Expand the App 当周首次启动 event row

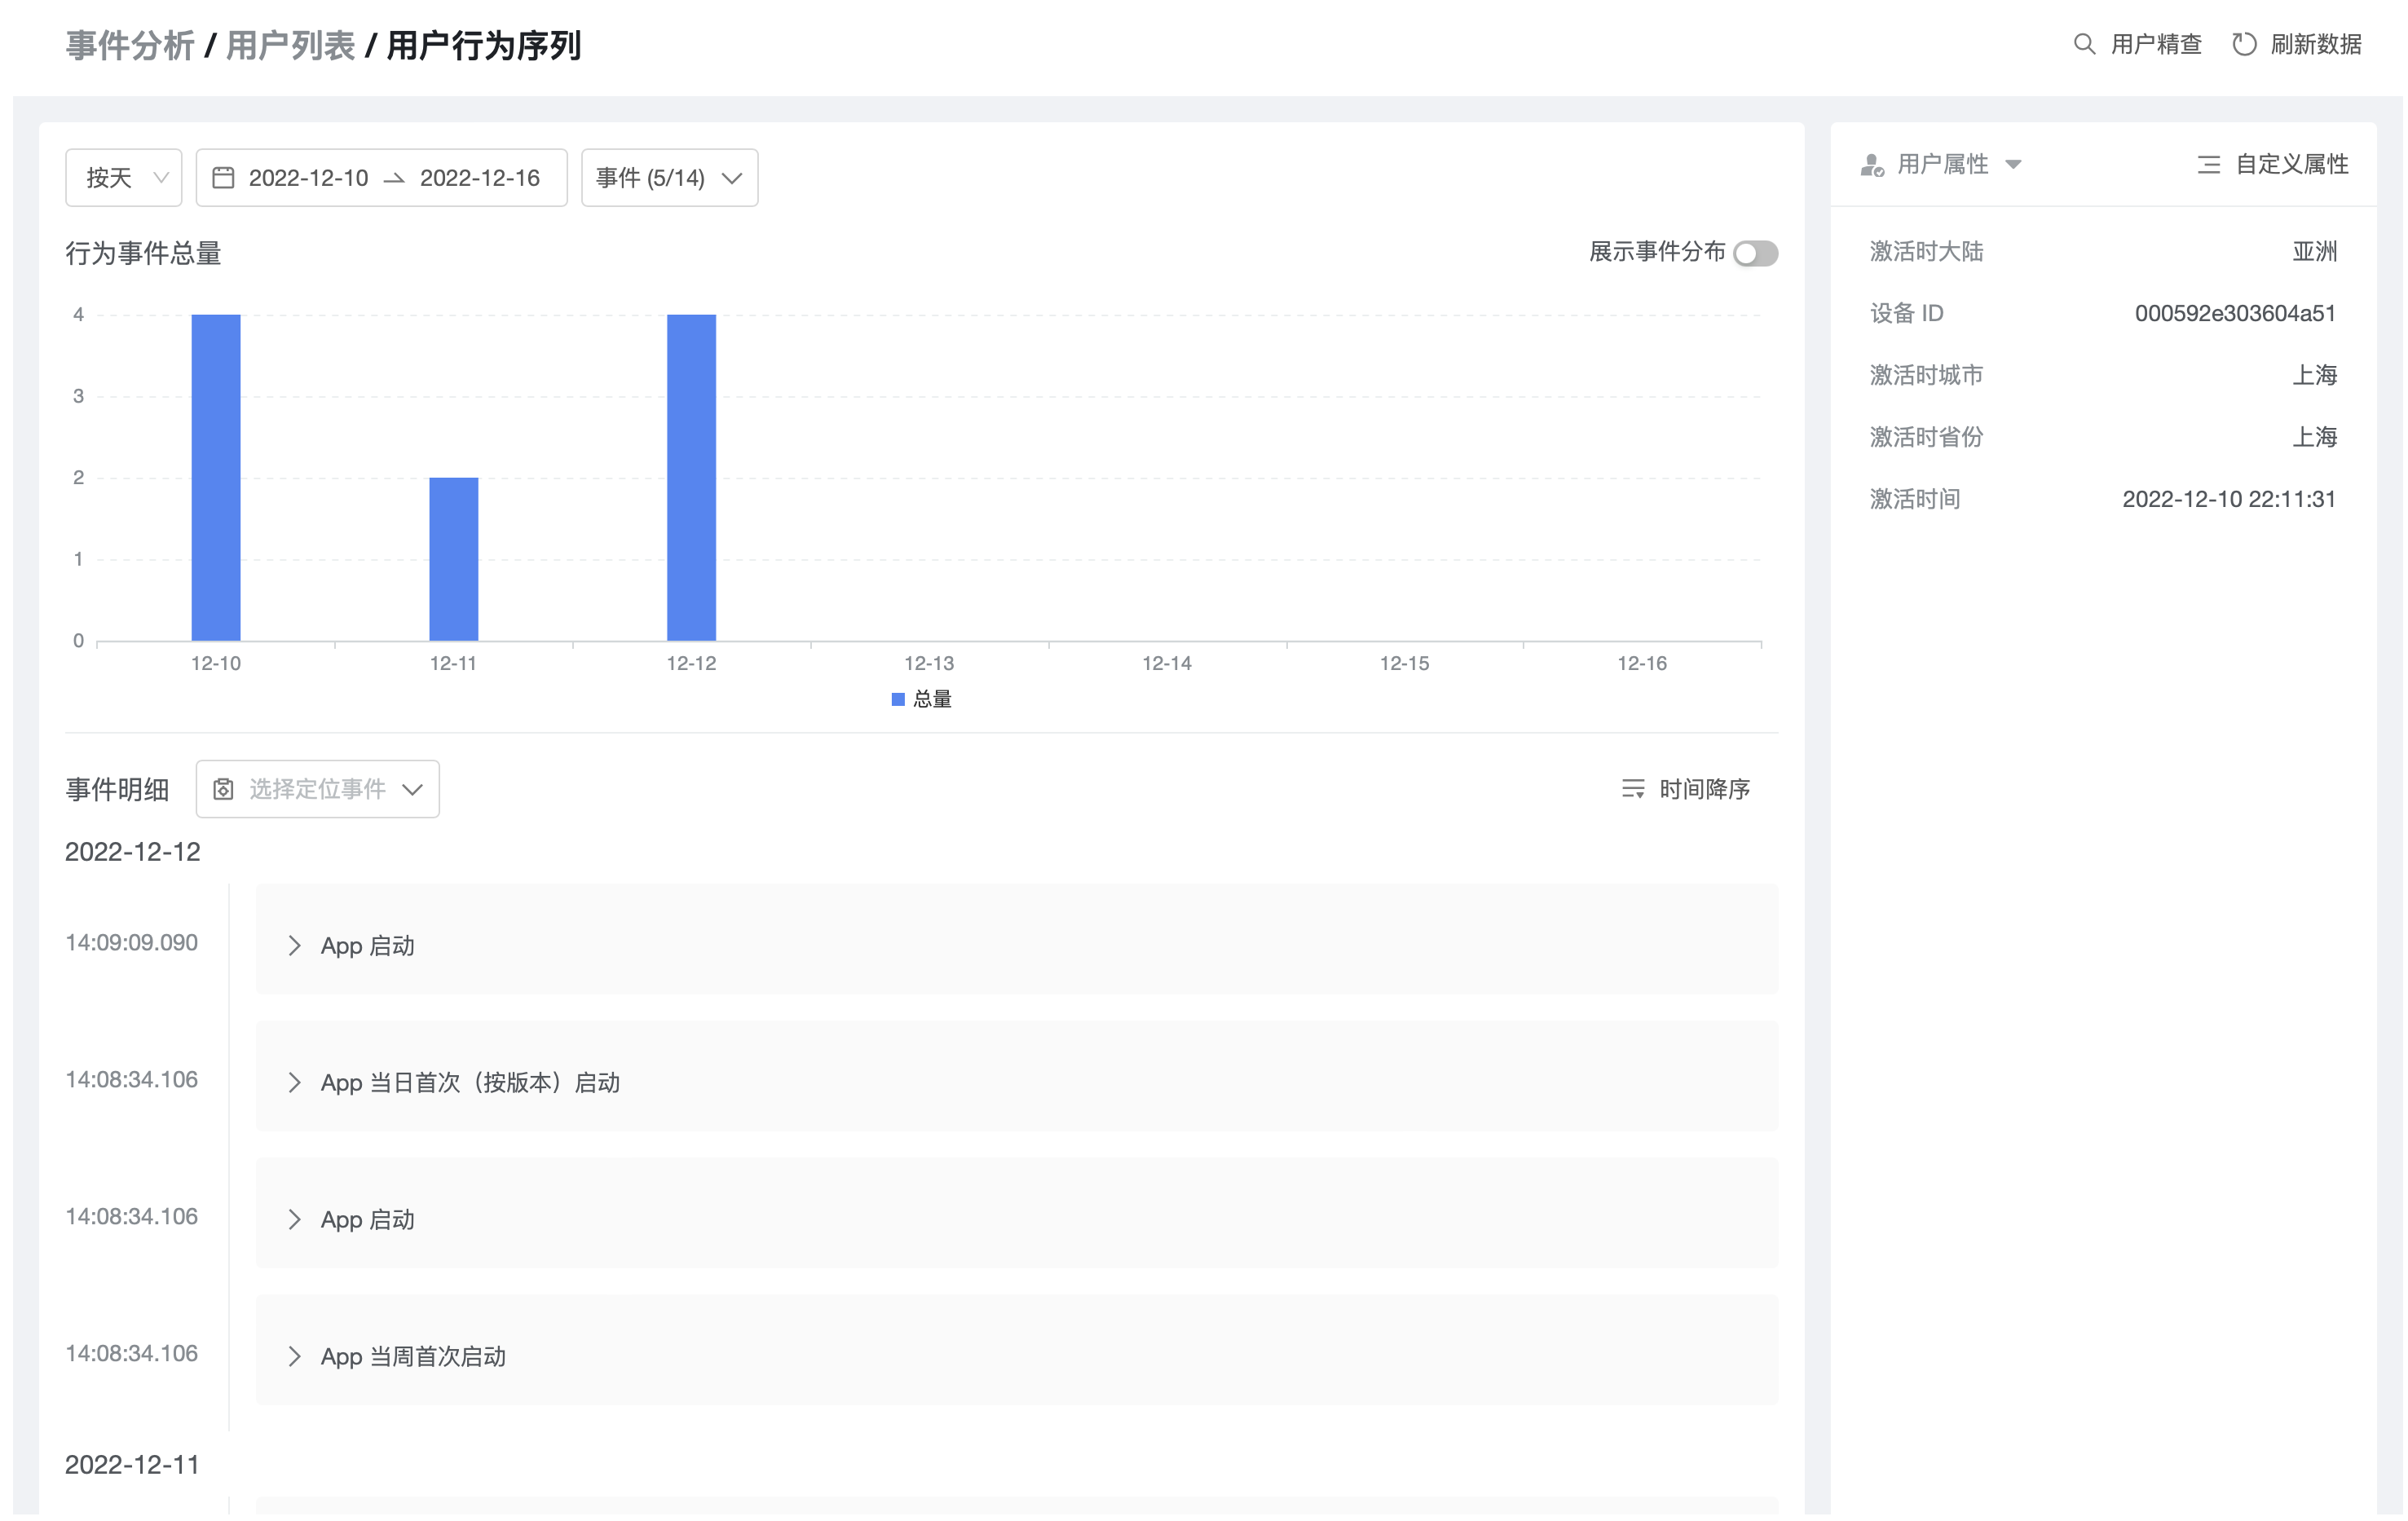294,1356
